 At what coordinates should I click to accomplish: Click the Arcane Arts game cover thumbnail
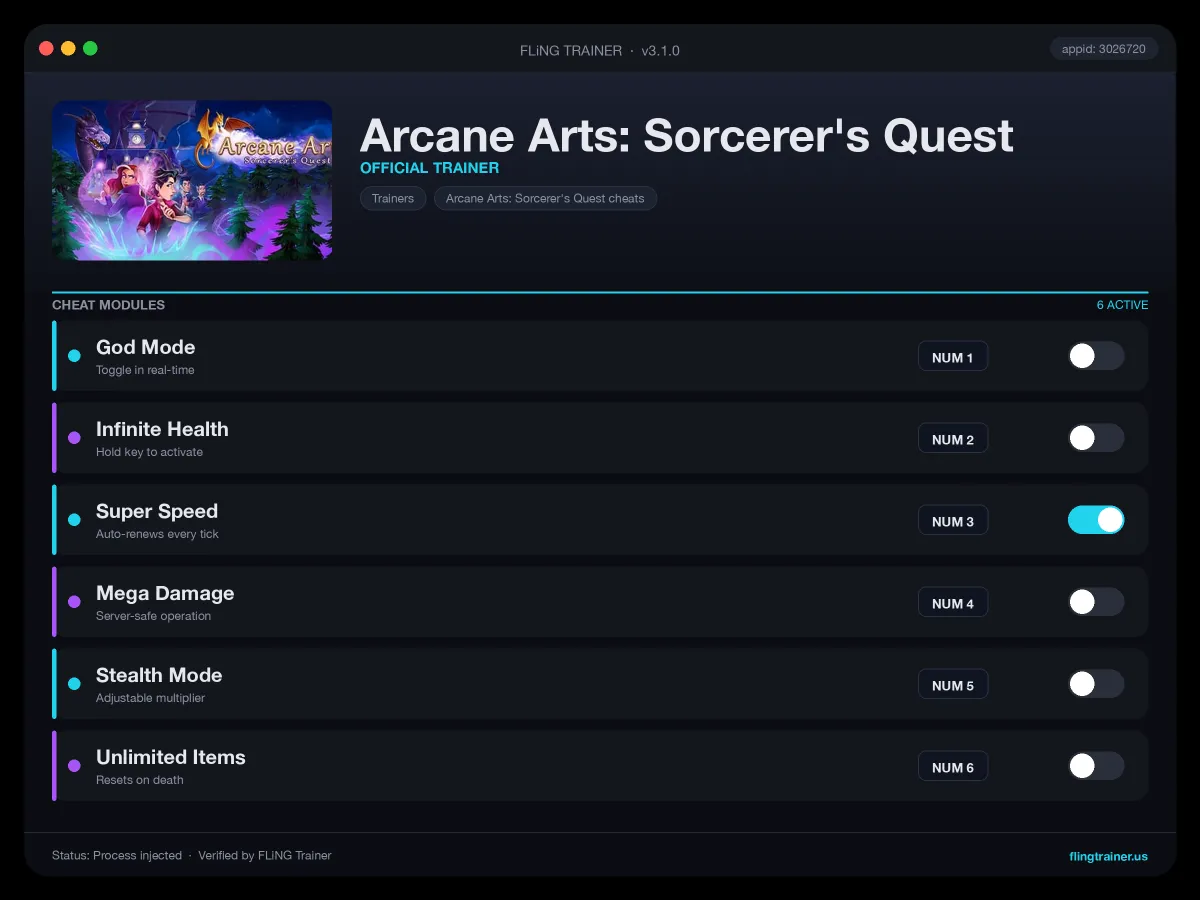click(192, 180)
